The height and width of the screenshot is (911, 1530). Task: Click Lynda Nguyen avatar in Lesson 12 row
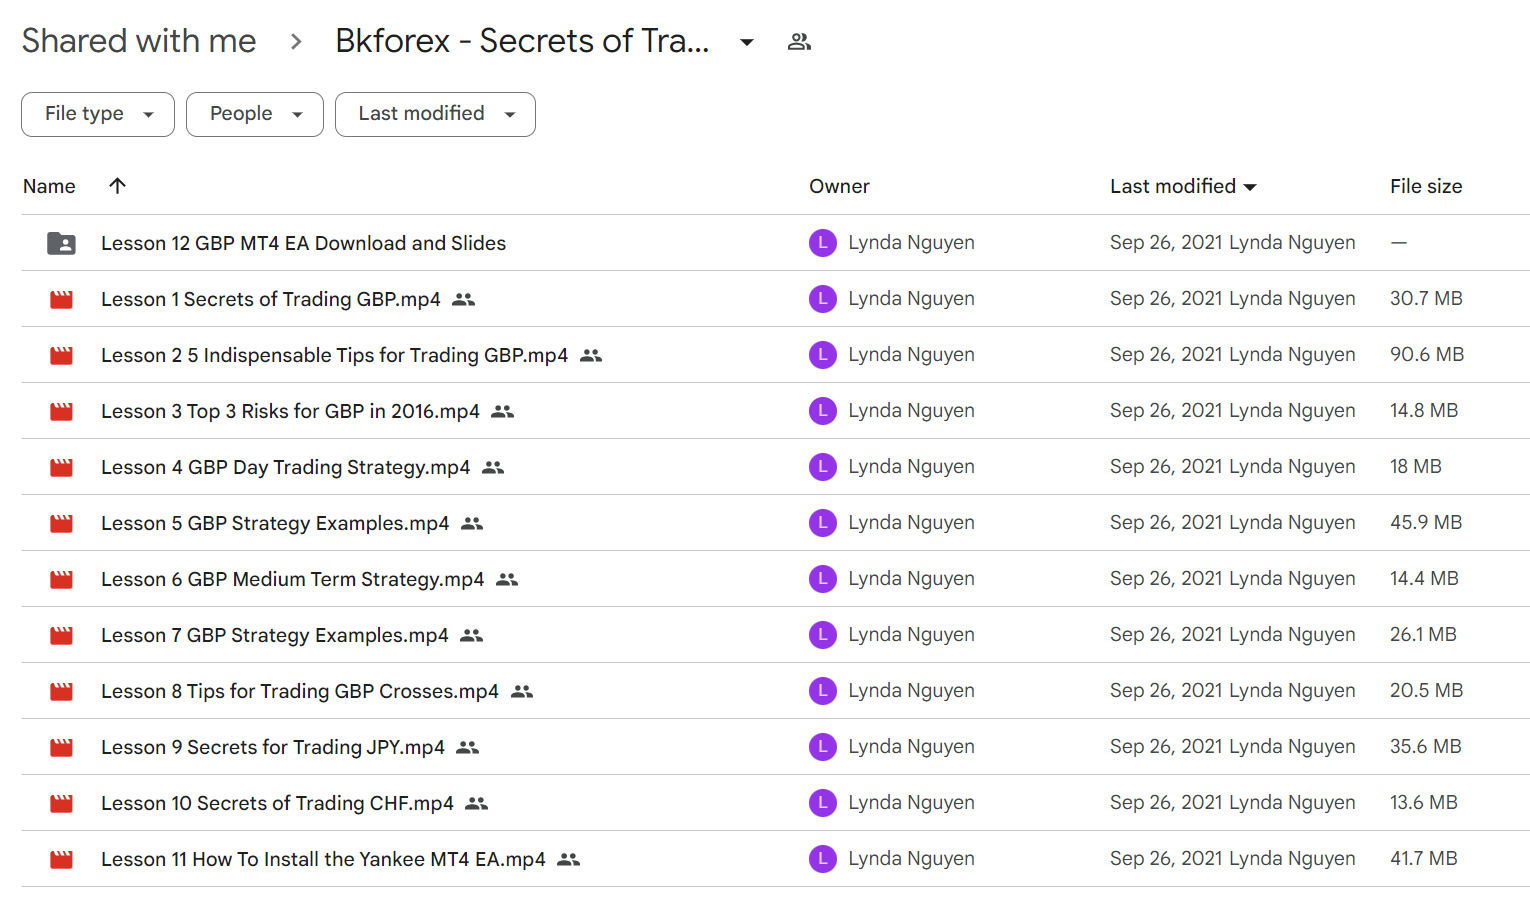(x=823, y=243)
